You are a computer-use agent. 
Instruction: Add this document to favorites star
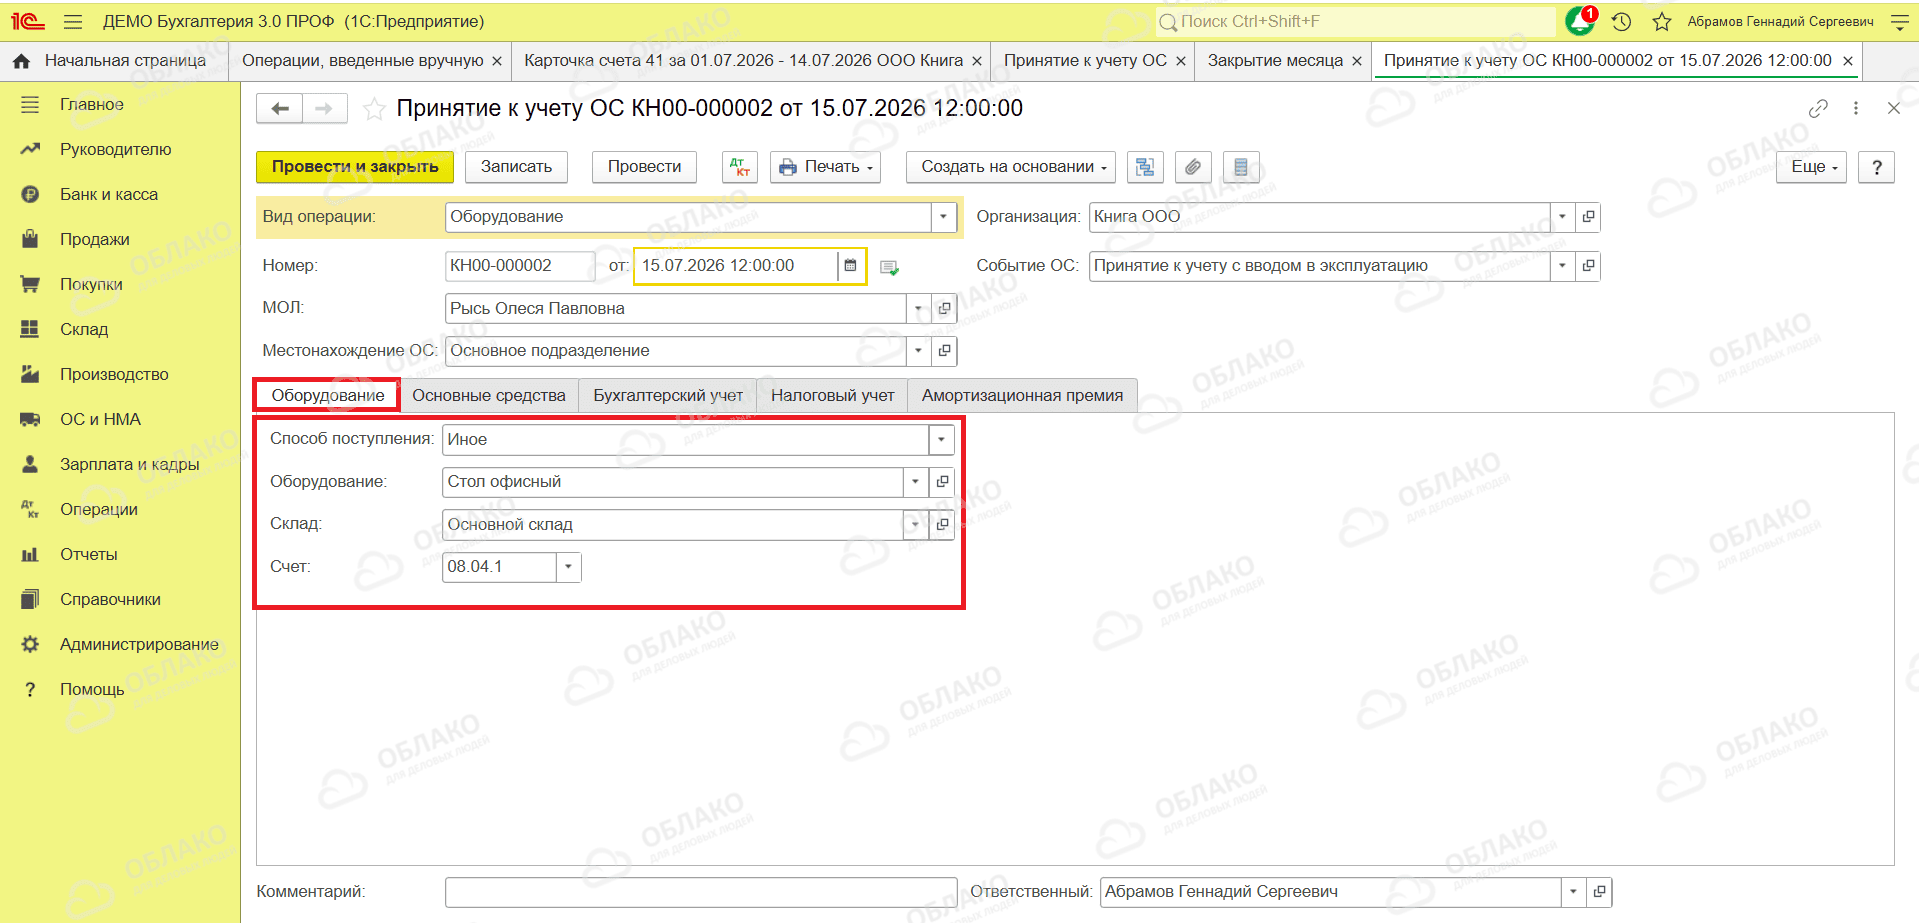(x=374, y=109)
